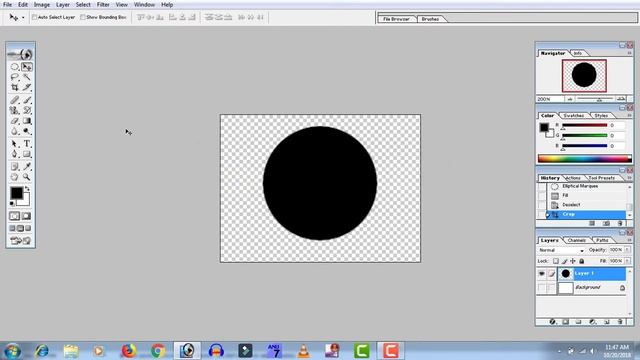
Task: Open the Image menu
Action: pyautogui.click(x=42, y=4)
